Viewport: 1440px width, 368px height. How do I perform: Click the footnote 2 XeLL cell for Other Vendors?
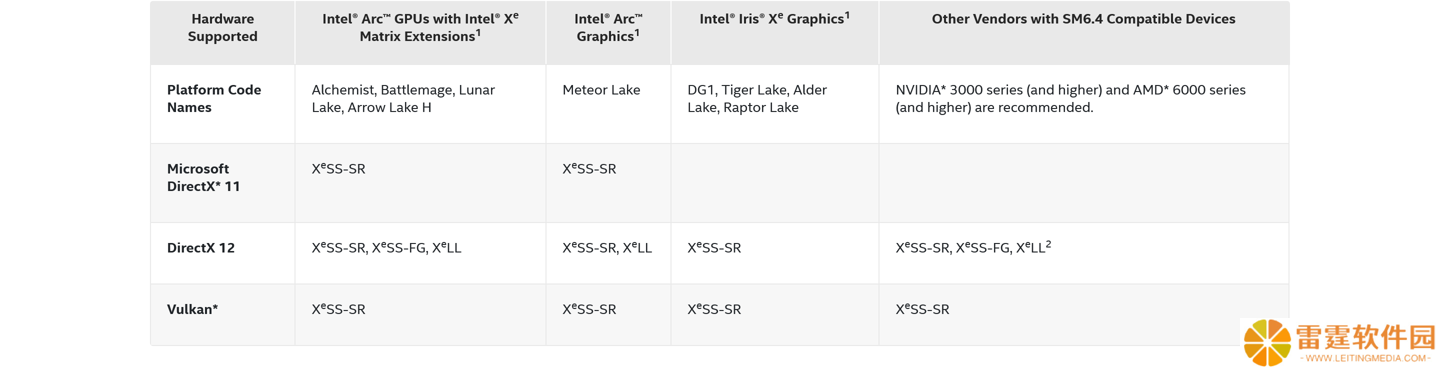pos(973,247)
